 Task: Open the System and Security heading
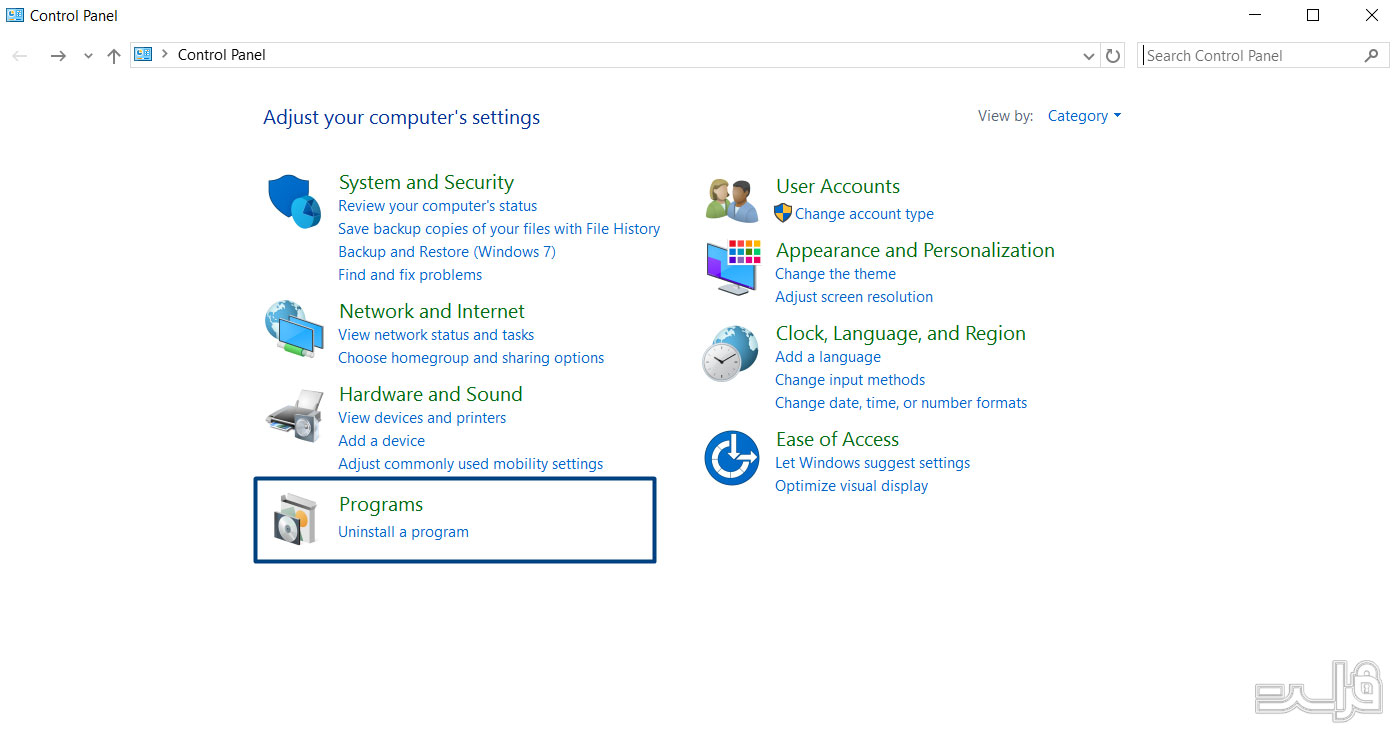[426, 182]
